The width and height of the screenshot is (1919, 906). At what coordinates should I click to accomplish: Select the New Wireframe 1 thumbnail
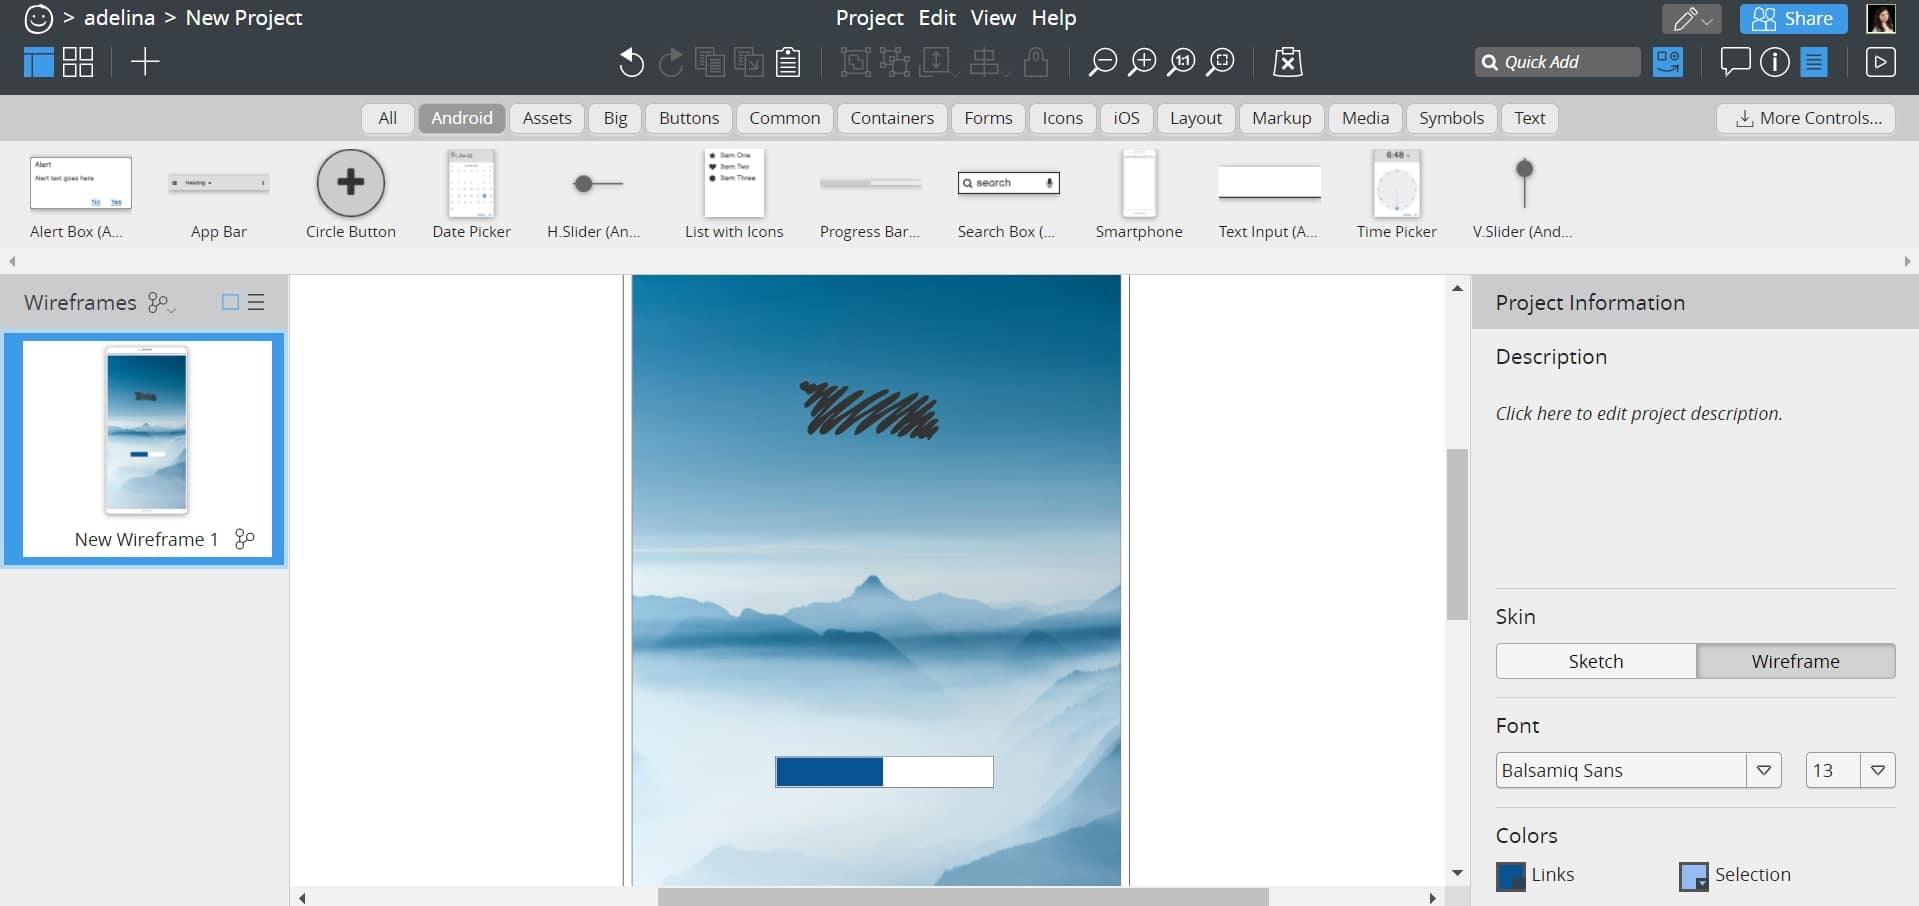[145, 430]
